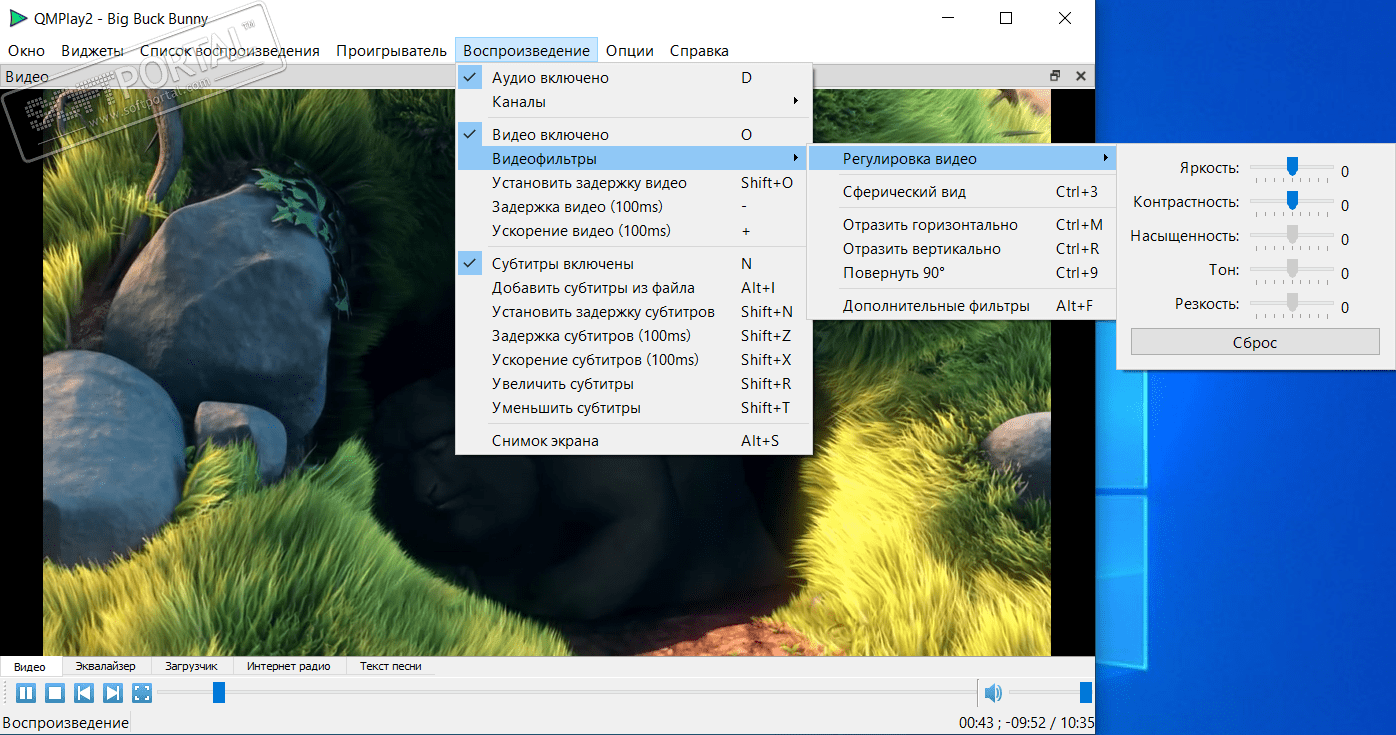Image resolution: width=1396 pixels, height=735 pixels.
Task: Click the Насыщенность slider
Action: coord(1292,235)
